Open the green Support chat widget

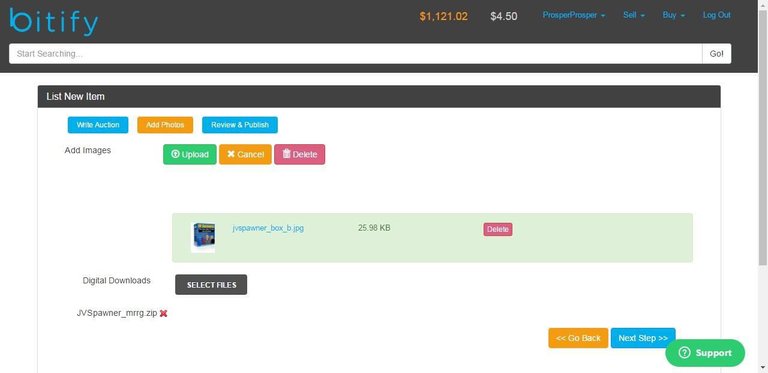tap(705, 353)
